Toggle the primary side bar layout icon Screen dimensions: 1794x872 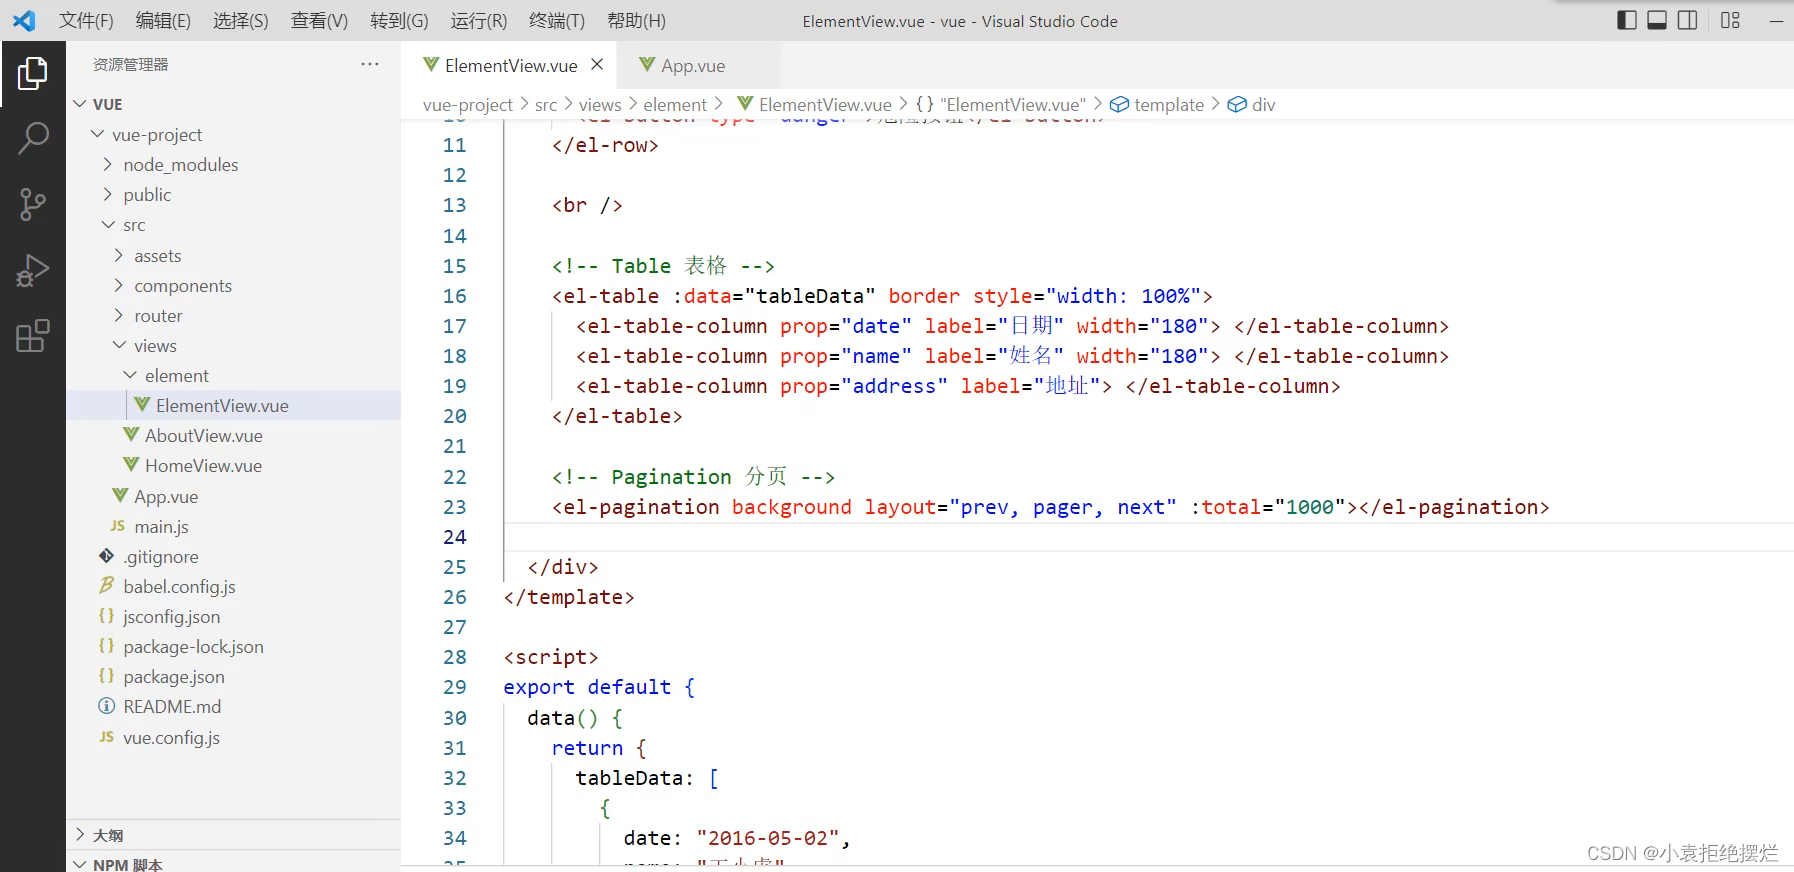(x=1627, y=20)
